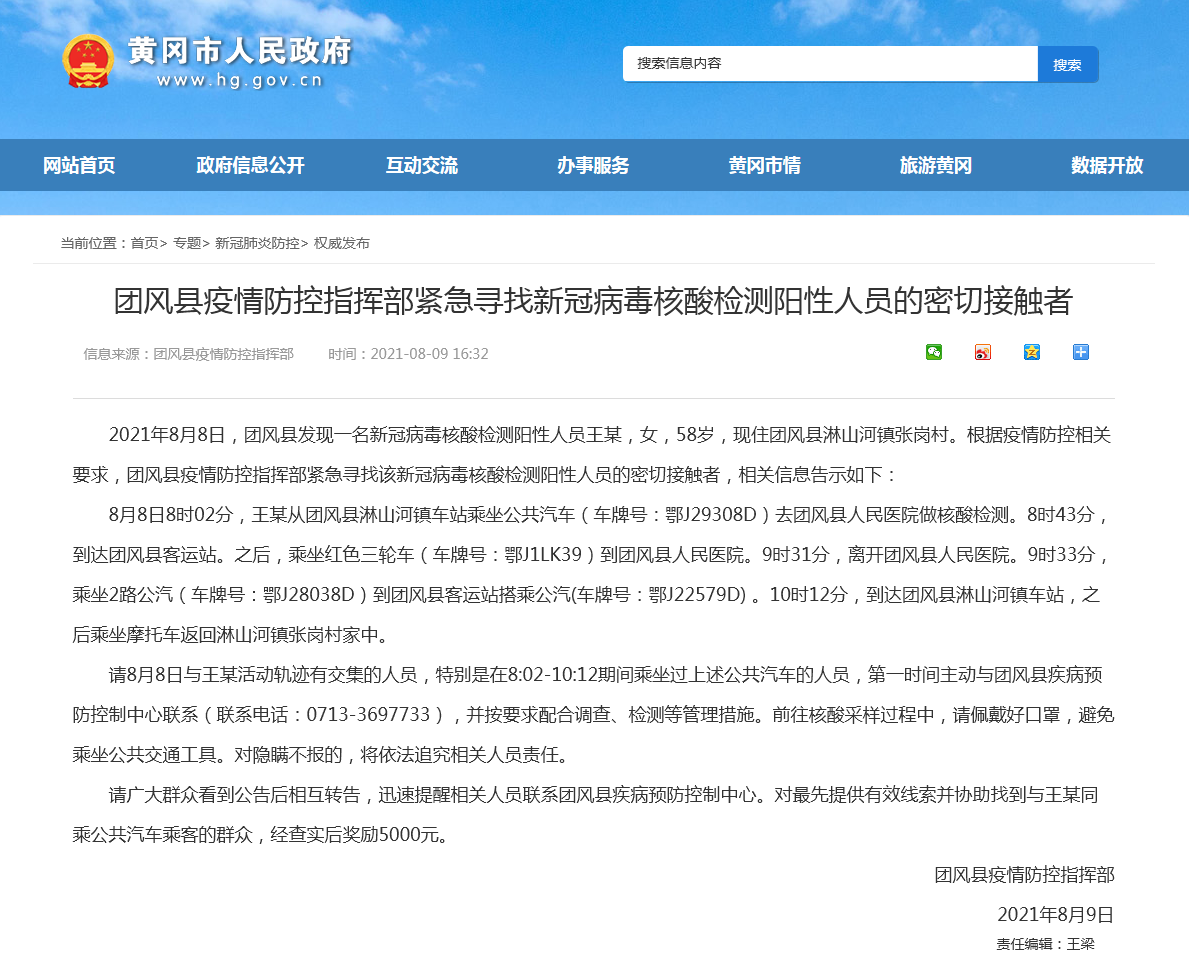Click 专题 breadcrumb link

(x=187, y=243)
